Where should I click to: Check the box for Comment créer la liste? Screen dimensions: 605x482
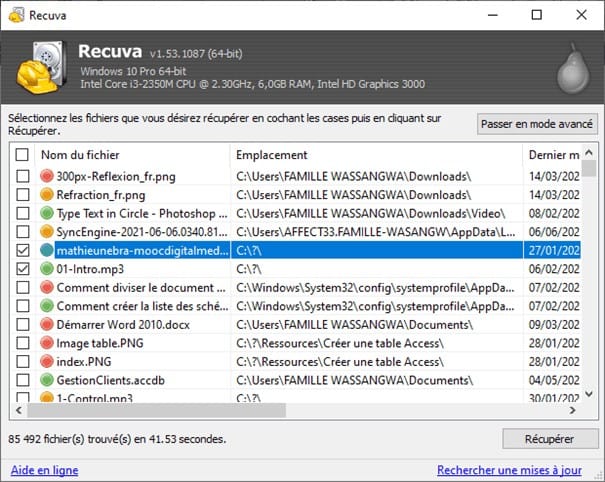tap(23, 306)
